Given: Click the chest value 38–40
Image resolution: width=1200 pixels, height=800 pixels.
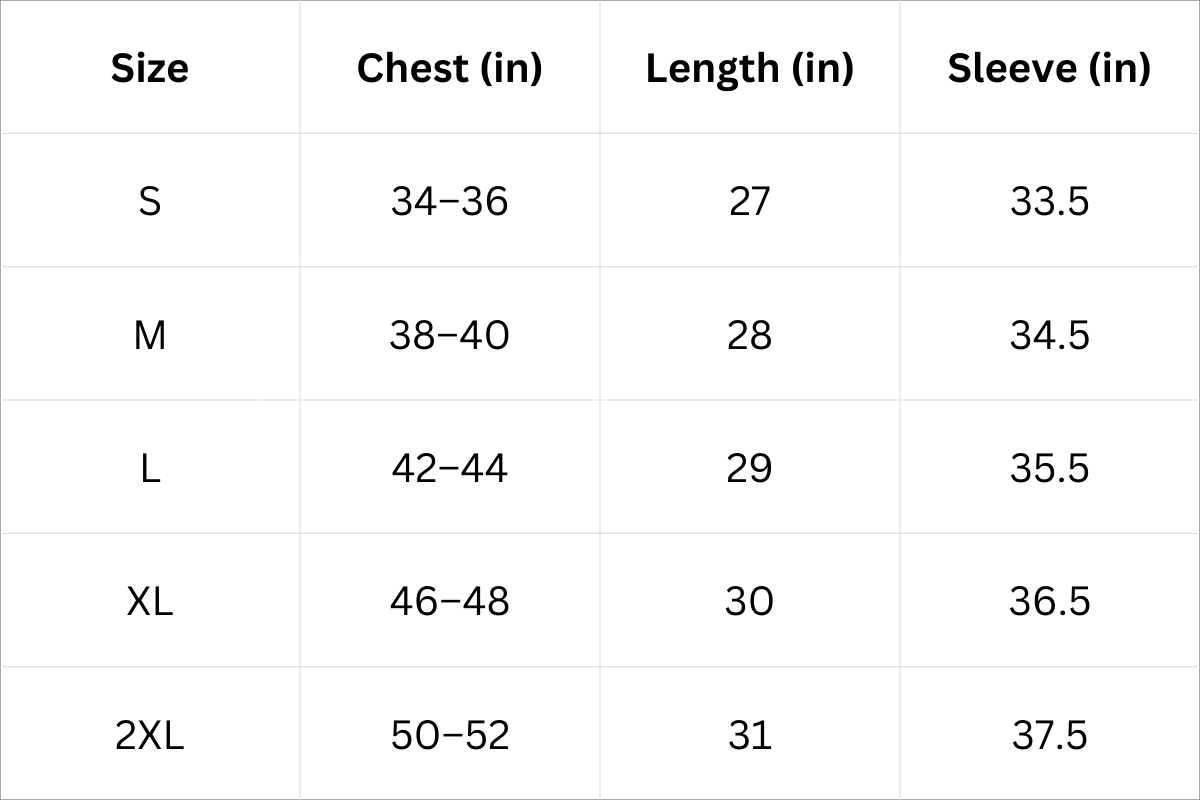Looking at the screenshot, I should coord(449,335).
